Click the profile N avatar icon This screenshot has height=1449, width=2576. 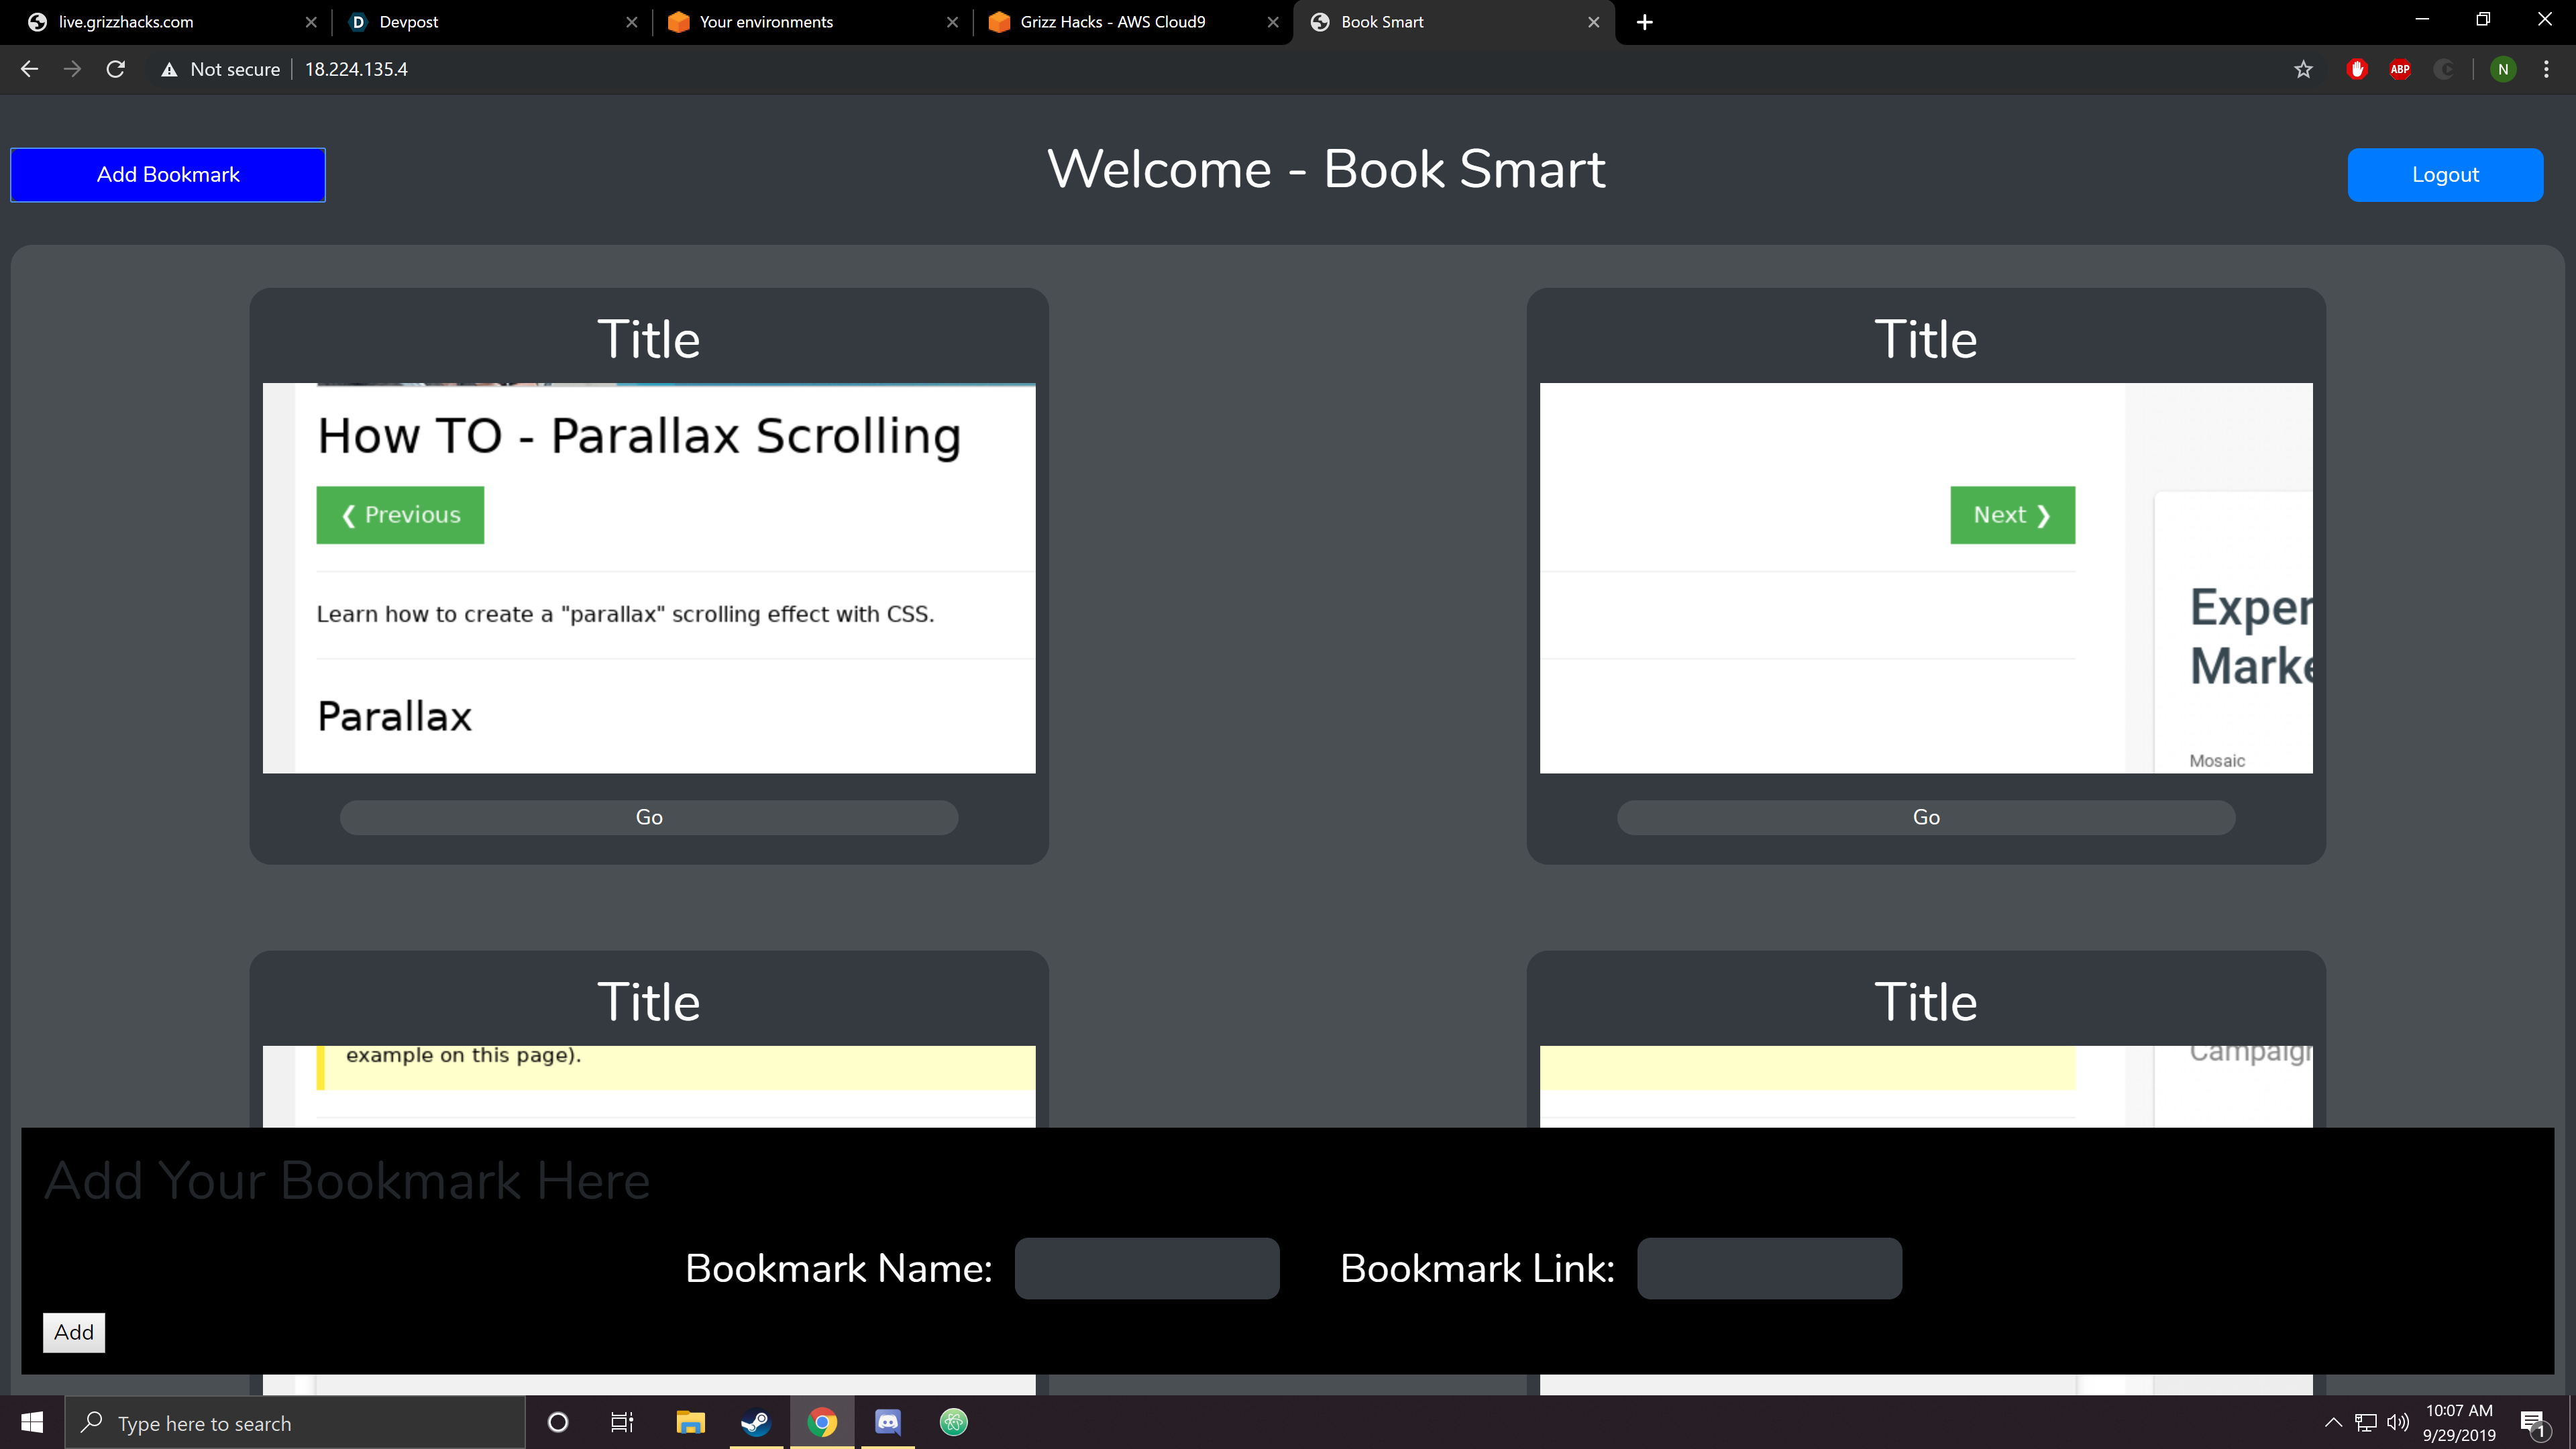click(2503, 69)
